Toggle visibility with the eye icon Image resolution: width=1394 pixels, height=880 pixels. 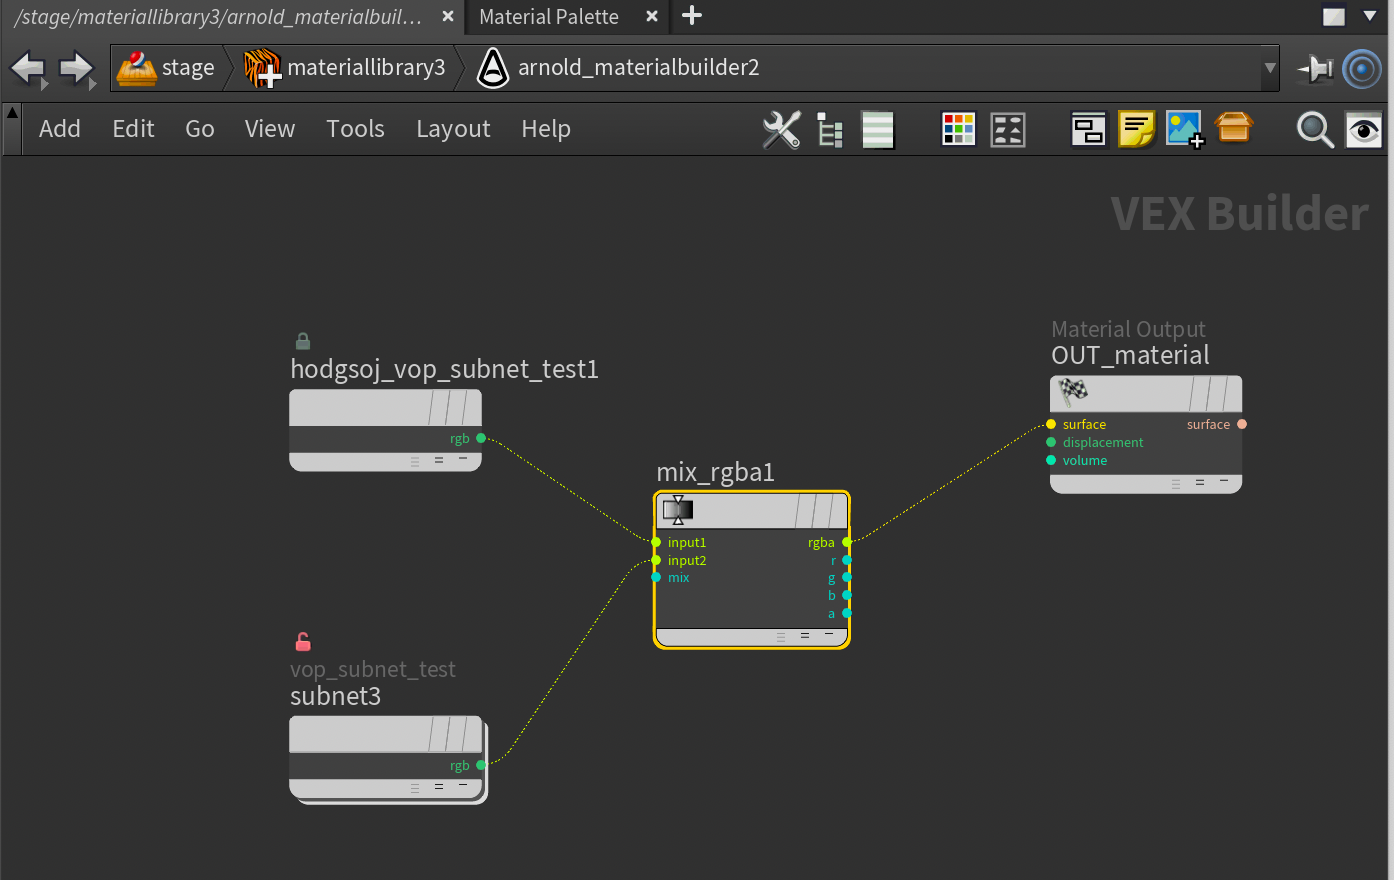click(x=1363, y=129)
